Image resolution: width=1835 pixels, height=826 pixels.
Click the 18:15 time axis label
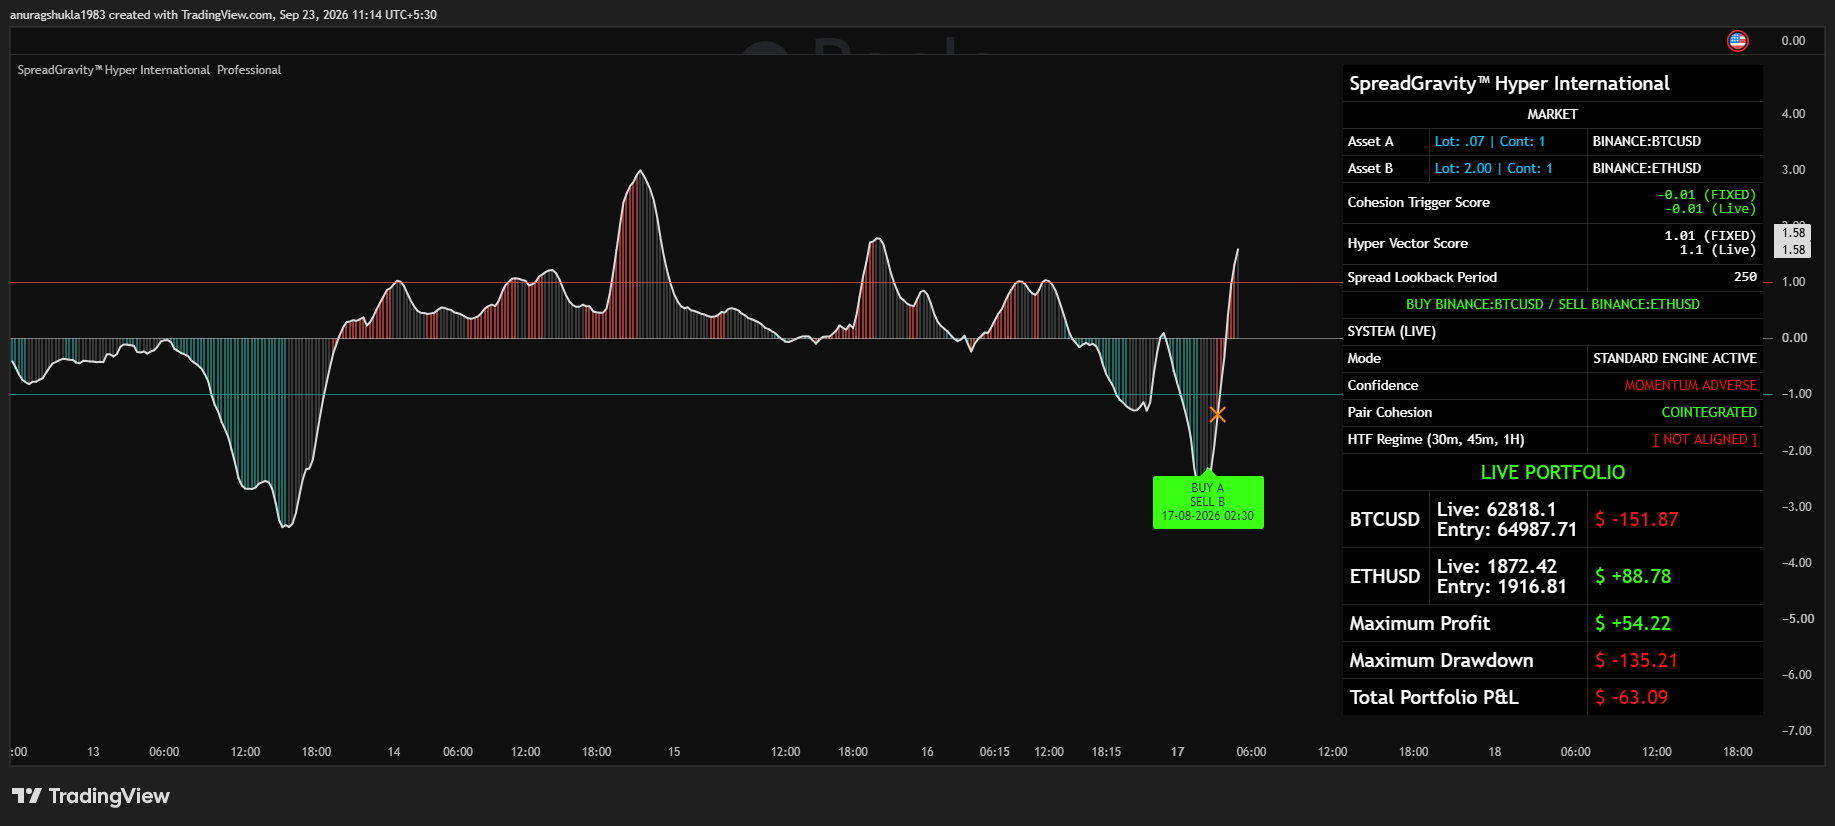pyautogui.click(x=1106, y=752)
